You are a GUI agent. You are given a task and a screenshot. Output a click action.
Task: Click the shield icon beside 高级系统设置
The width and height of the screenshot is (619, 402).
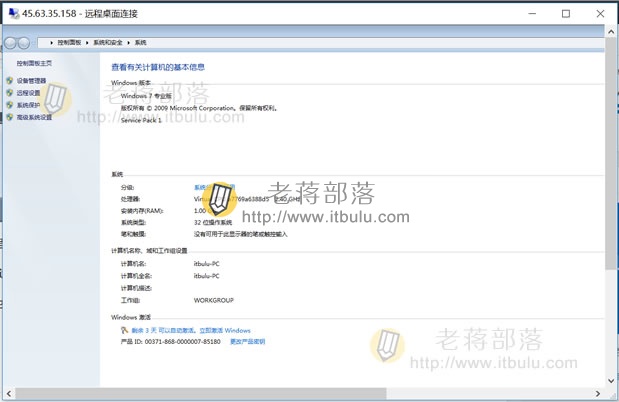click(x=10, y=117)
